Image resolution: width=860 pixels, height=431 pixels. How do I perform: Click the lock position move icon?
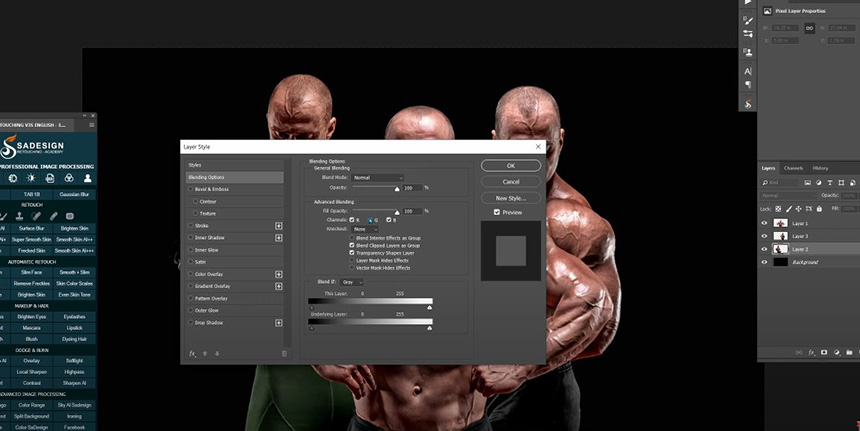point(799,209)
